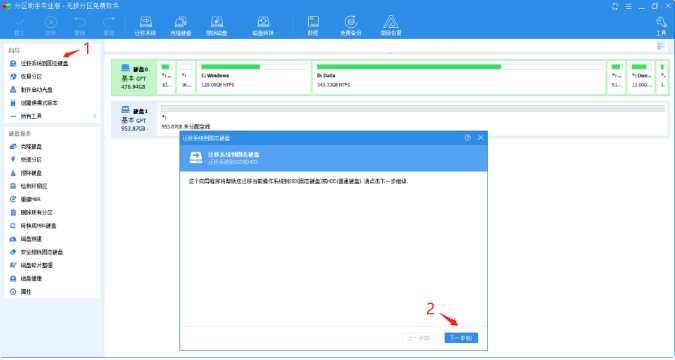This screenshot has height=360, width=675.
Task: Open the 工具 wrench icon
Action: point(661,26)
